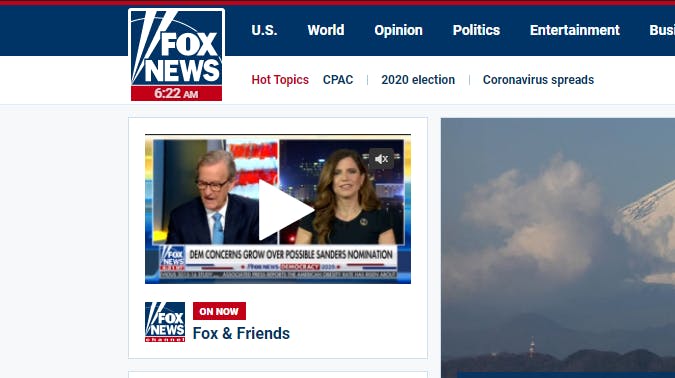Click the ON NOW badge

coord(219,311)
